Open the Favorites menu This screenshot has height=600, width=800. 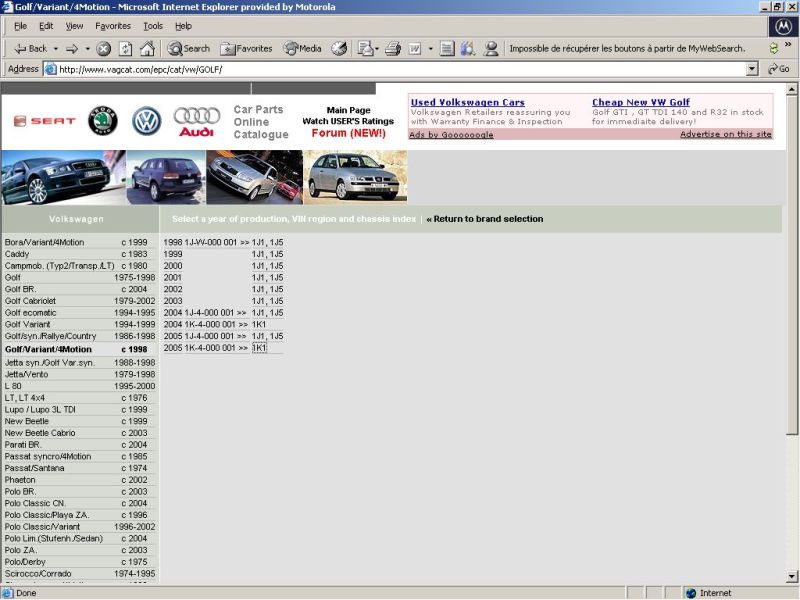(113, 26)
